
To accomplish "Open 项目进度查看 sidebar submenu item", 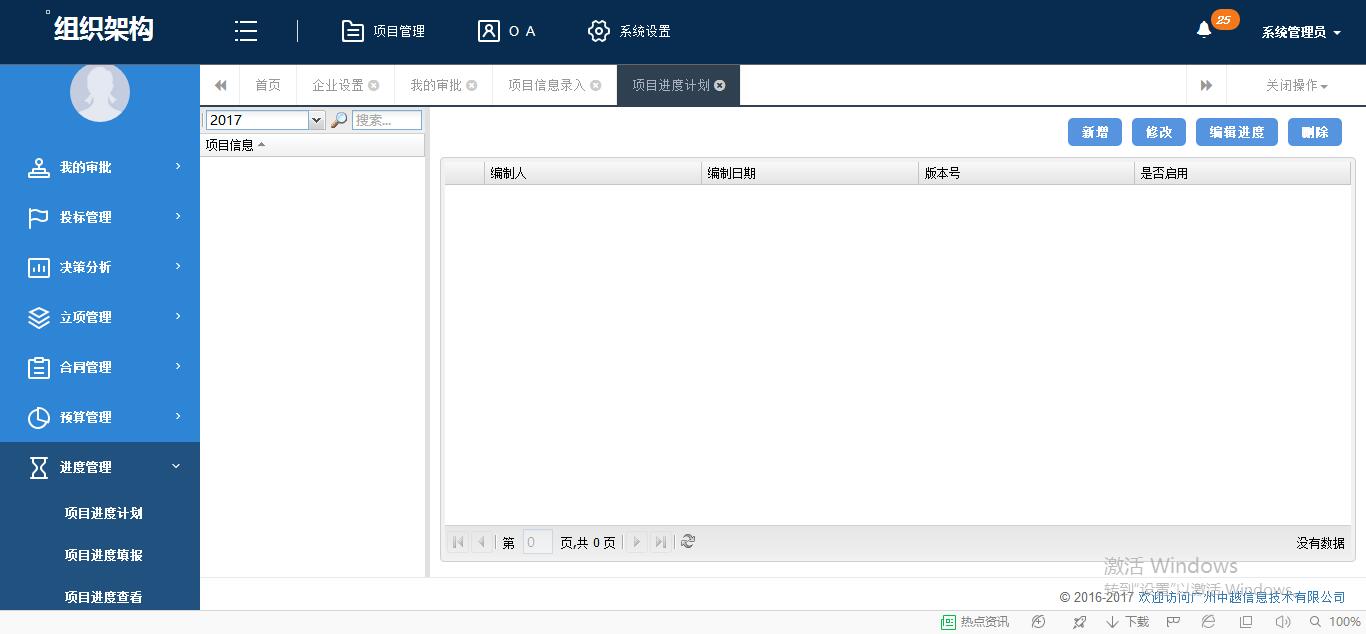I will [104, 597].
